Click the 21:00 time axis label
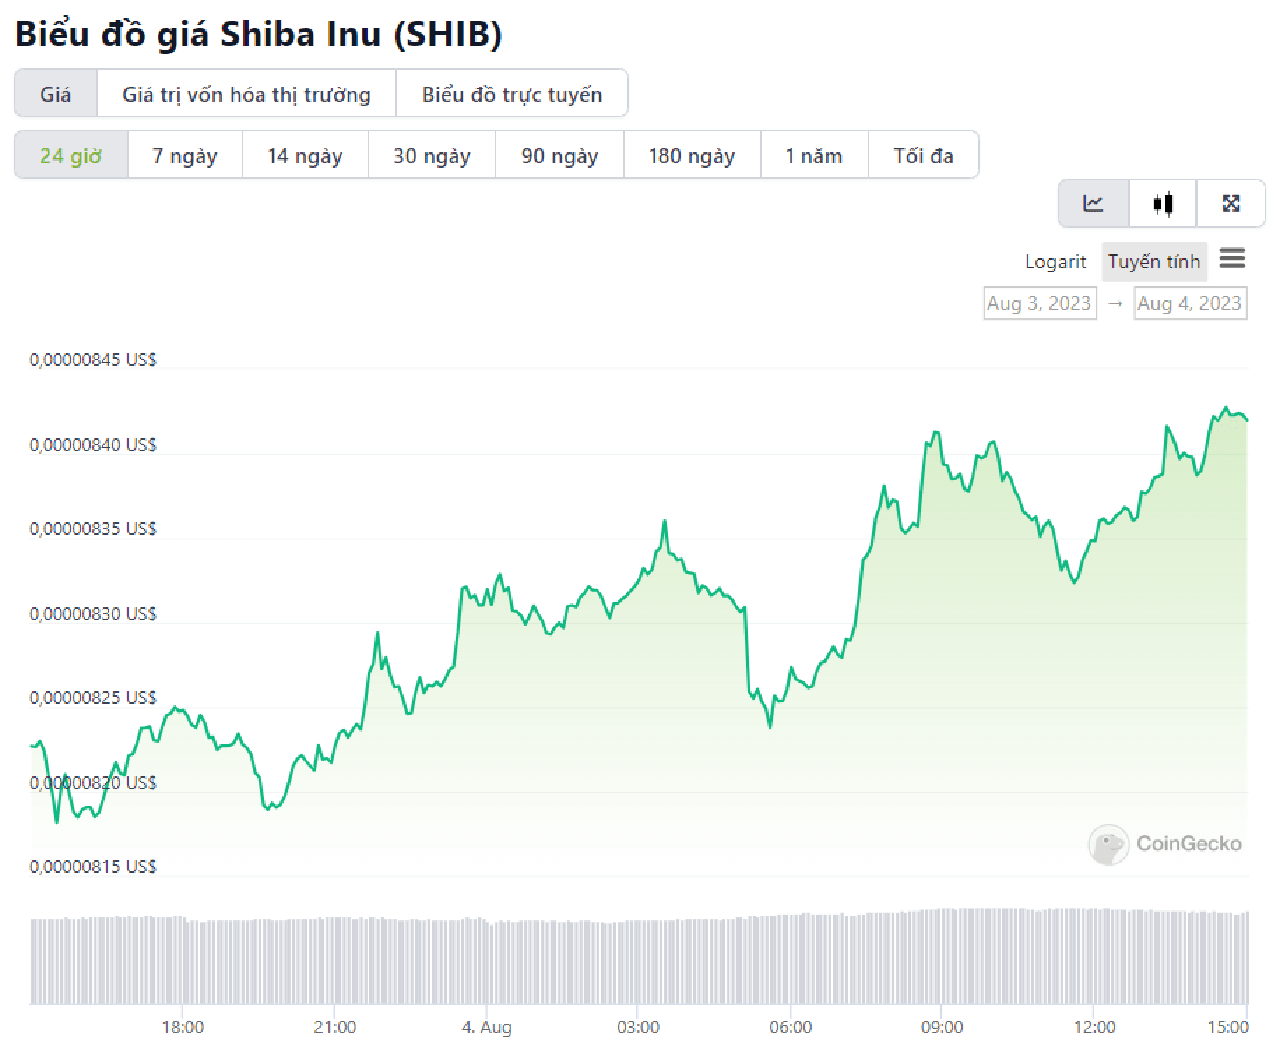The height and width of the screenshot is (1064, 1280). [334, 1027]
